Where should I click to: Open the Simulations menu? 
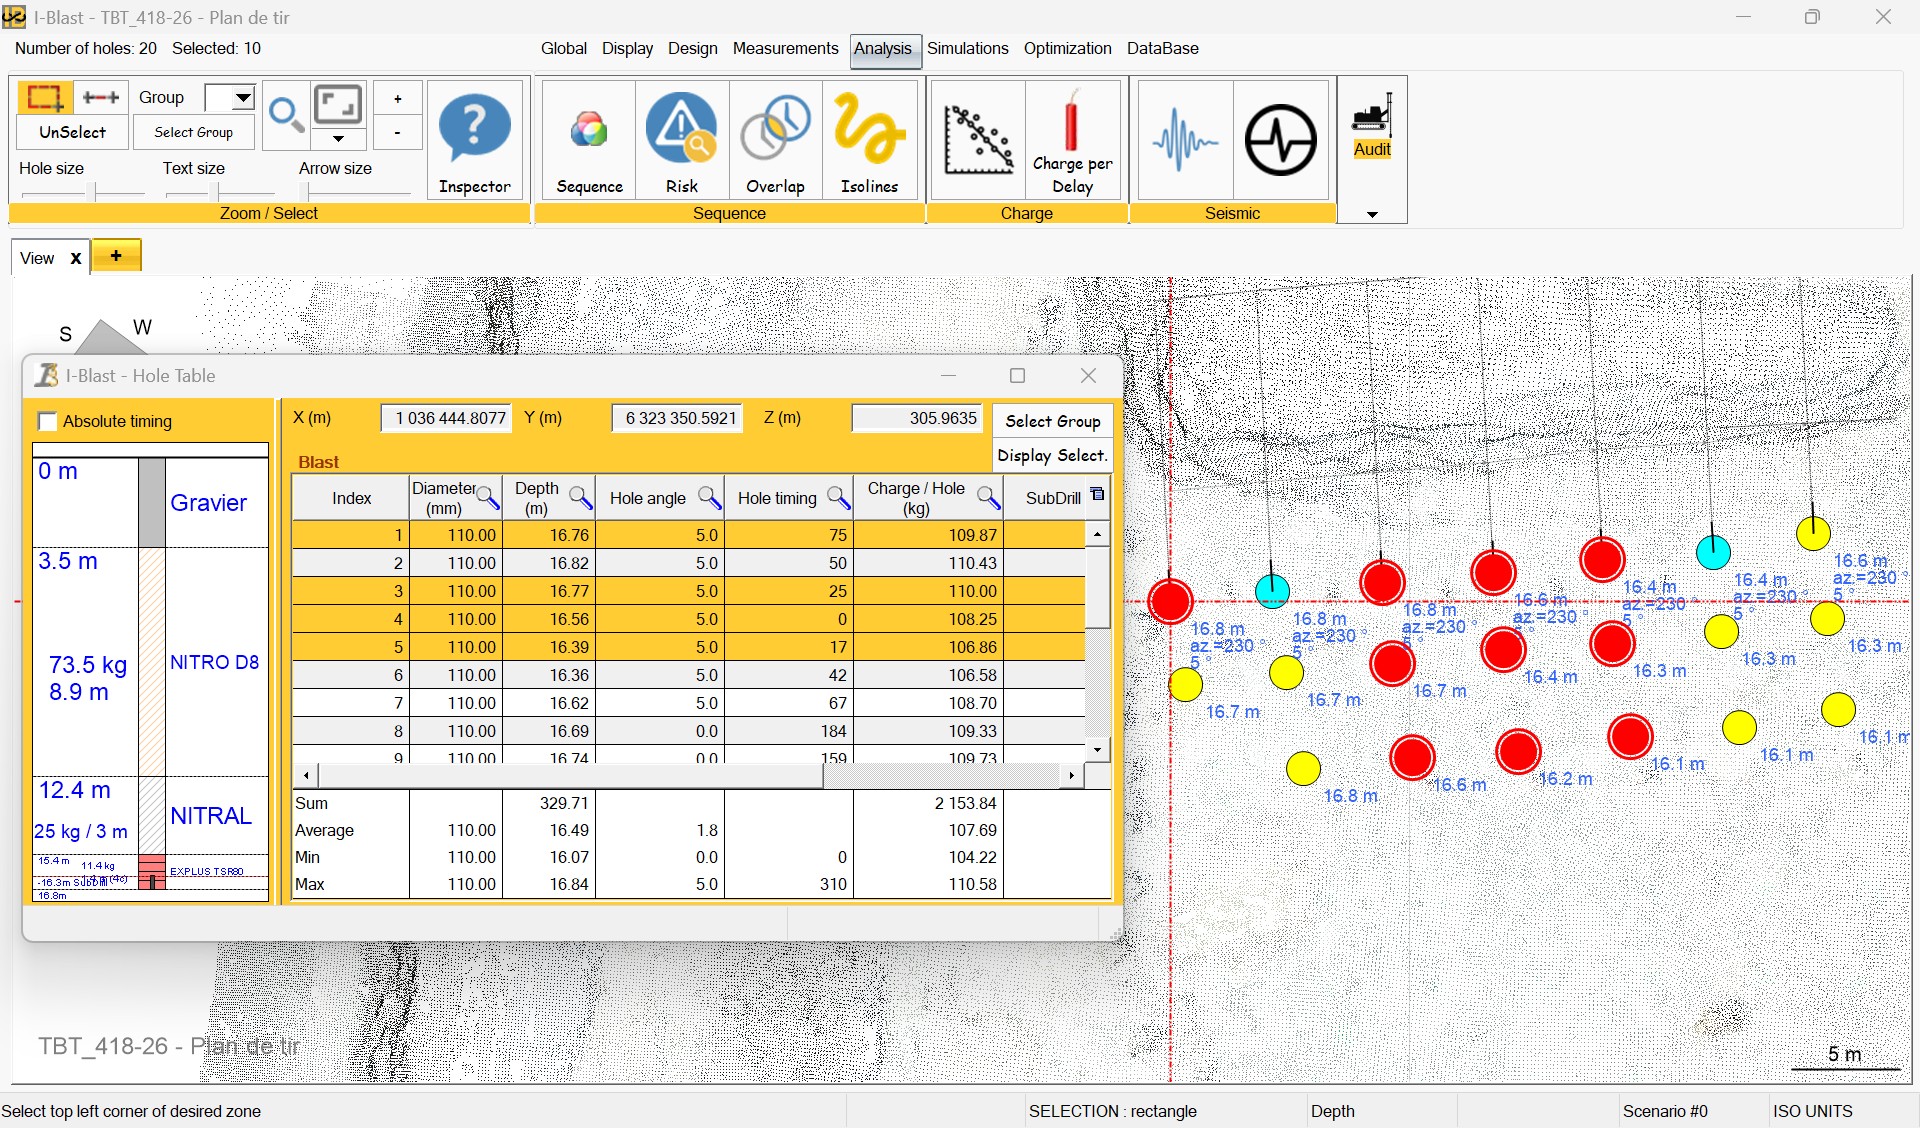[966, 48]
